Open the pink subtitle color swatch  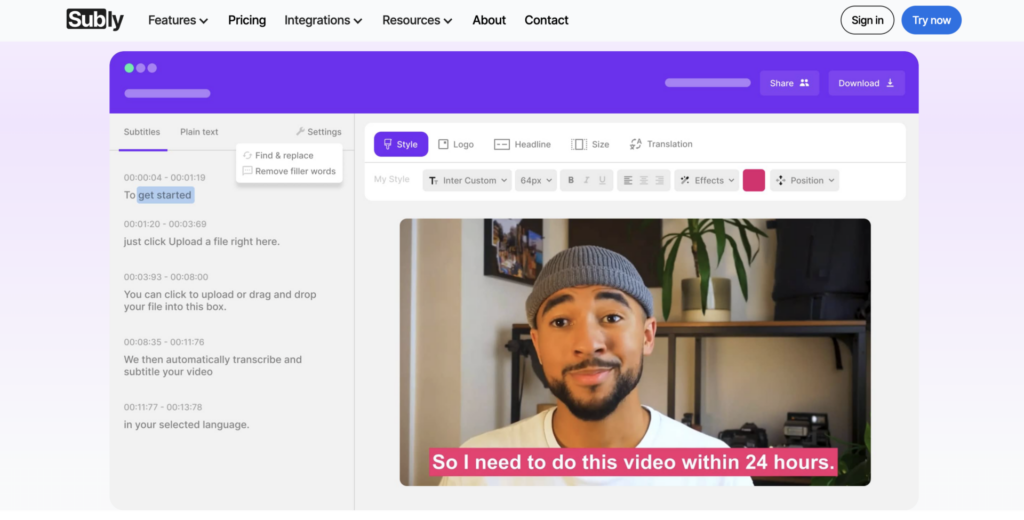tap(754, 181)
